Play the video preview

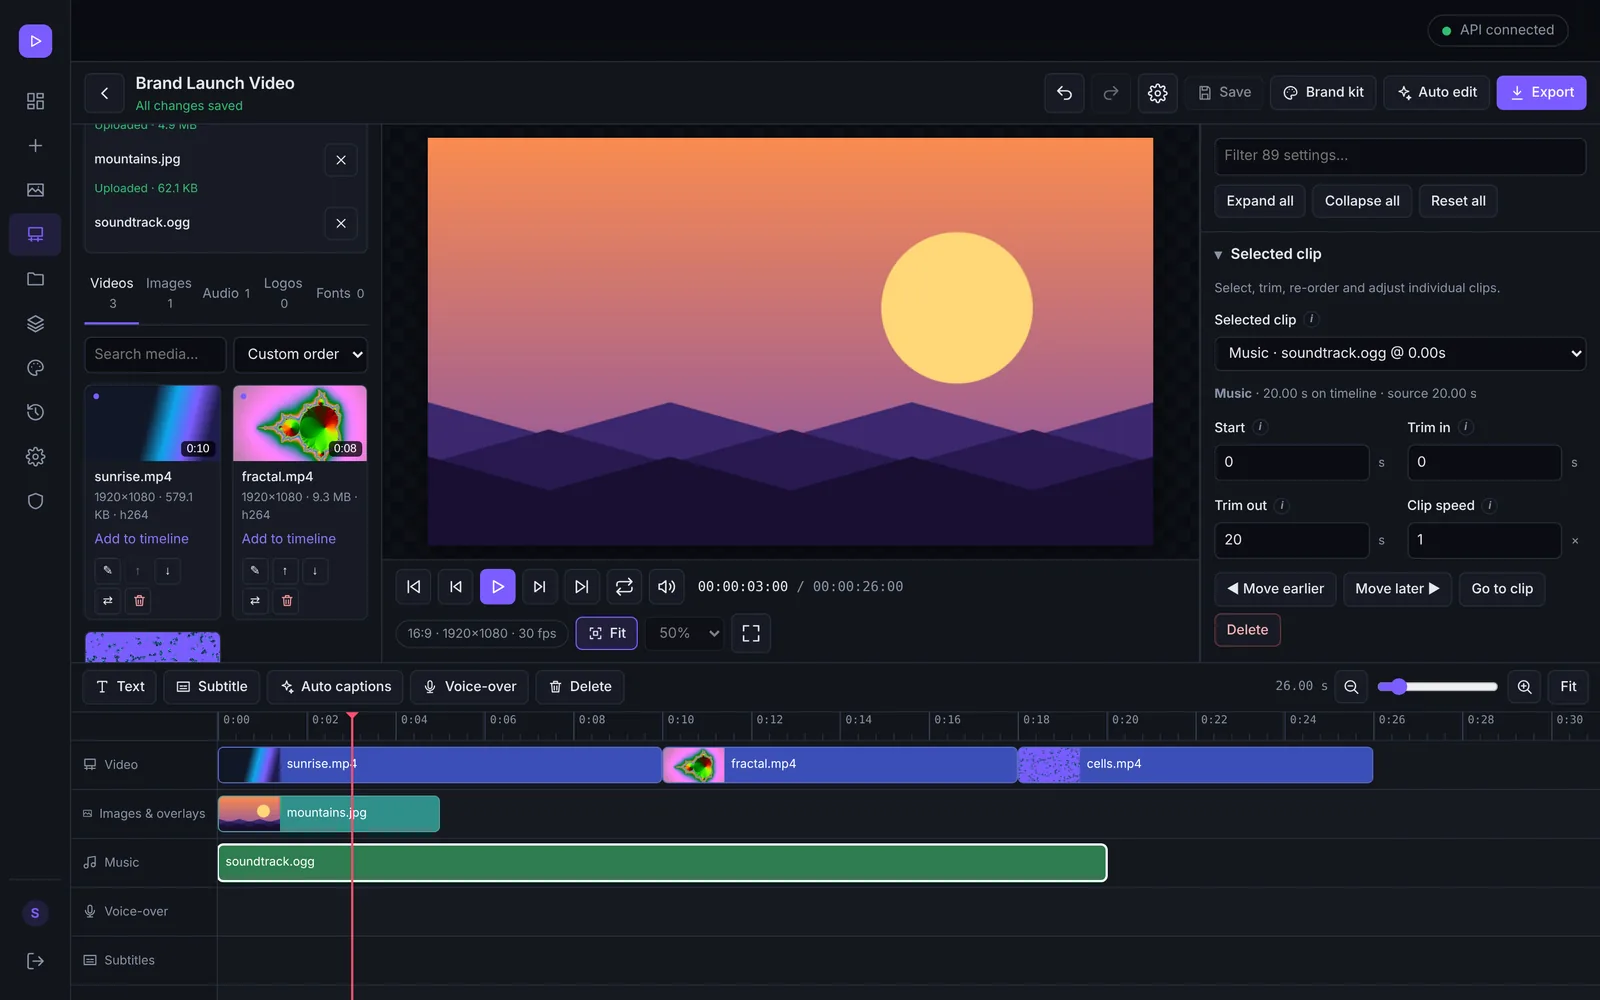[498, 587]
